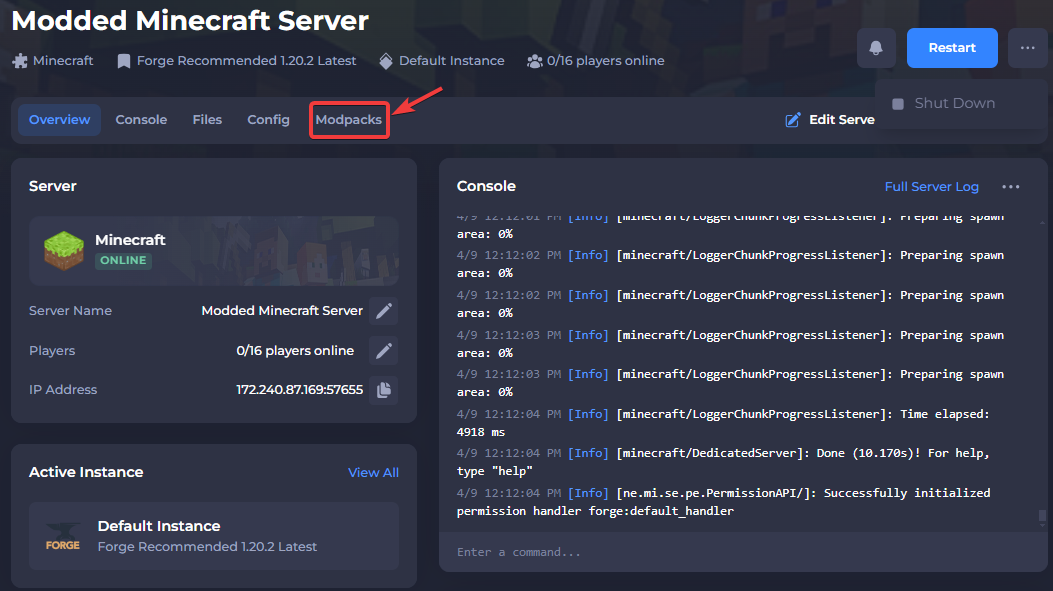
Task: Open the Full Server Log
Action: click(x=931, y=186)
